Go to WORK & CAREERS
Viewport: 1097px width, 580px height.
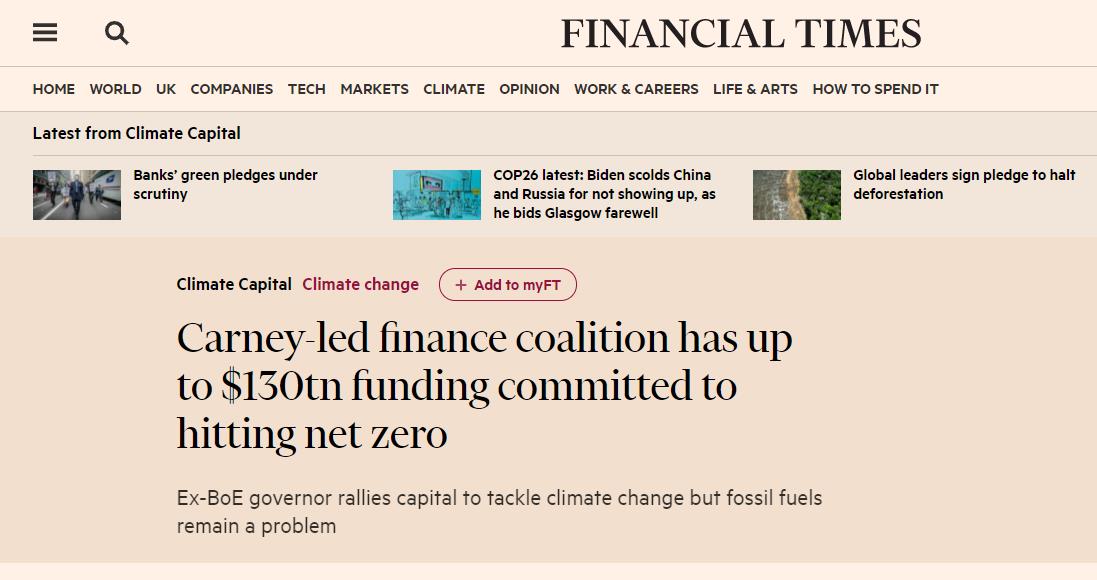coord(636,89)
